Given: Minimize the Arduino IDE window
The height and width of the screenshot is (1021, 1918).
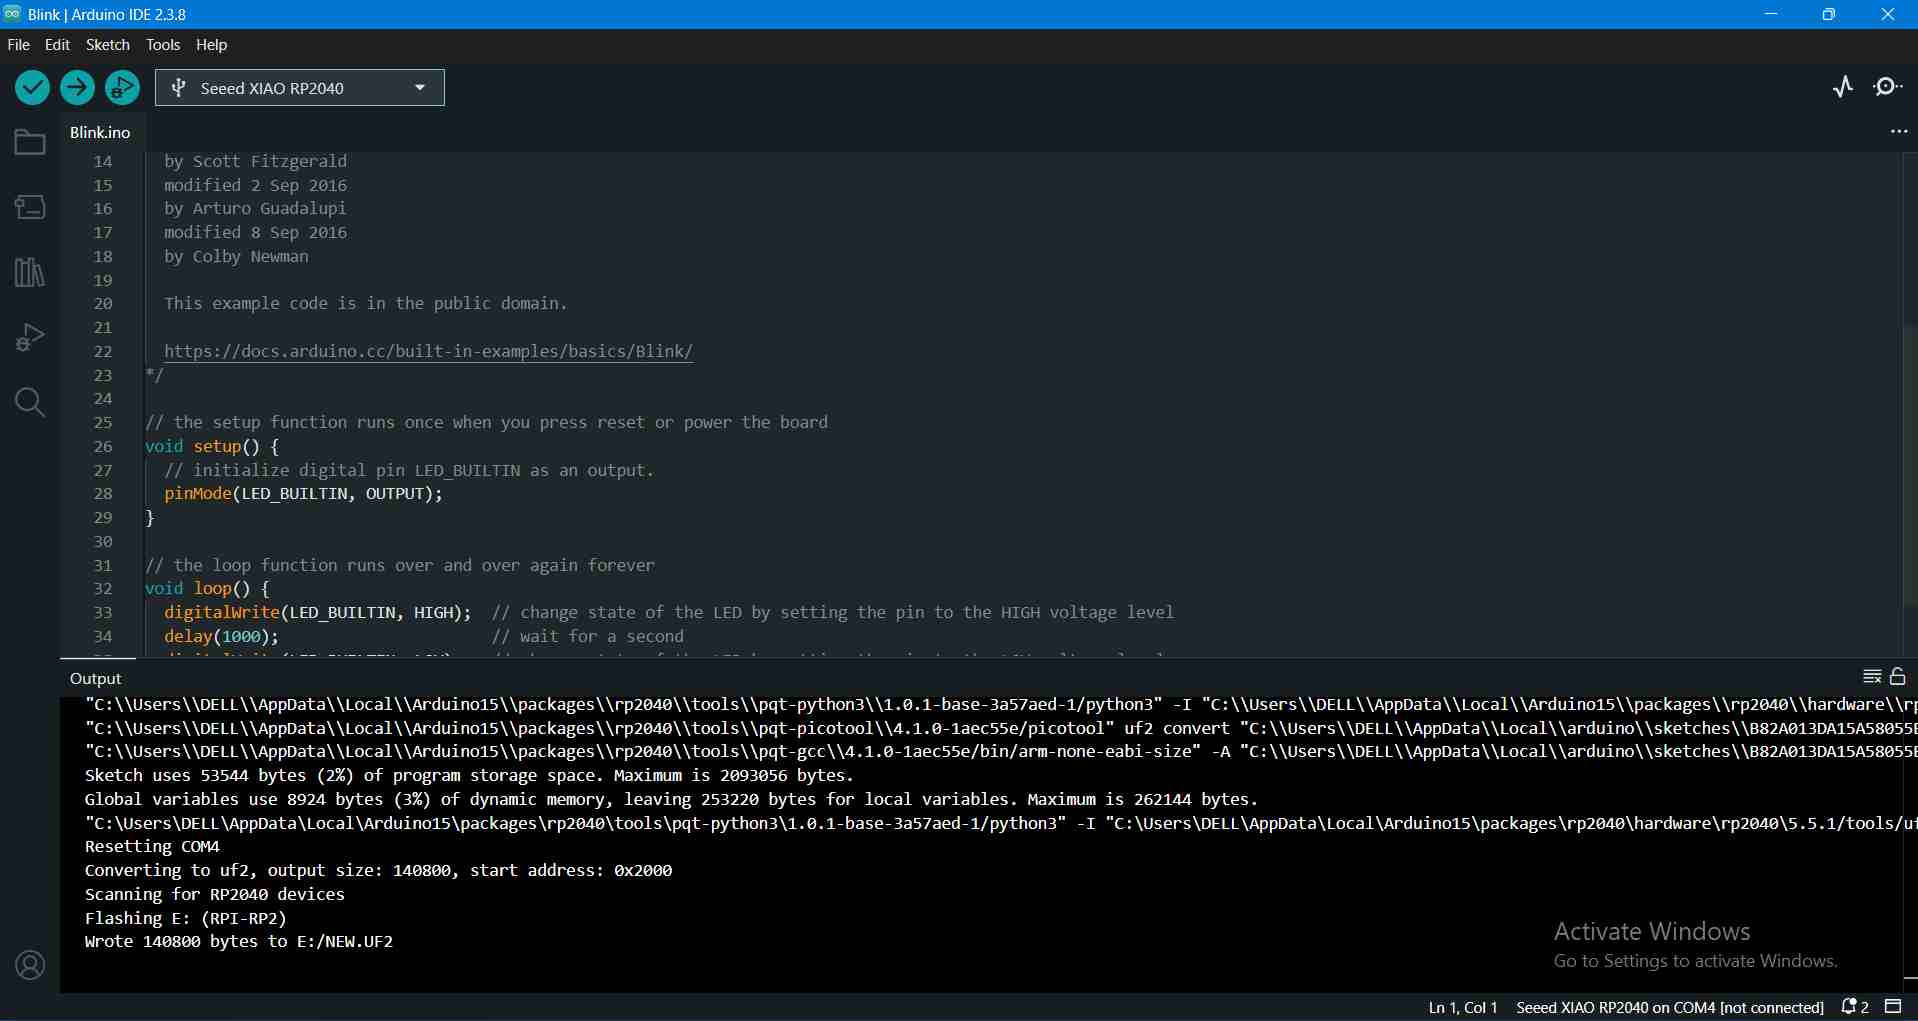Looking at the screenshot, I should click(x=1771, y=14).
